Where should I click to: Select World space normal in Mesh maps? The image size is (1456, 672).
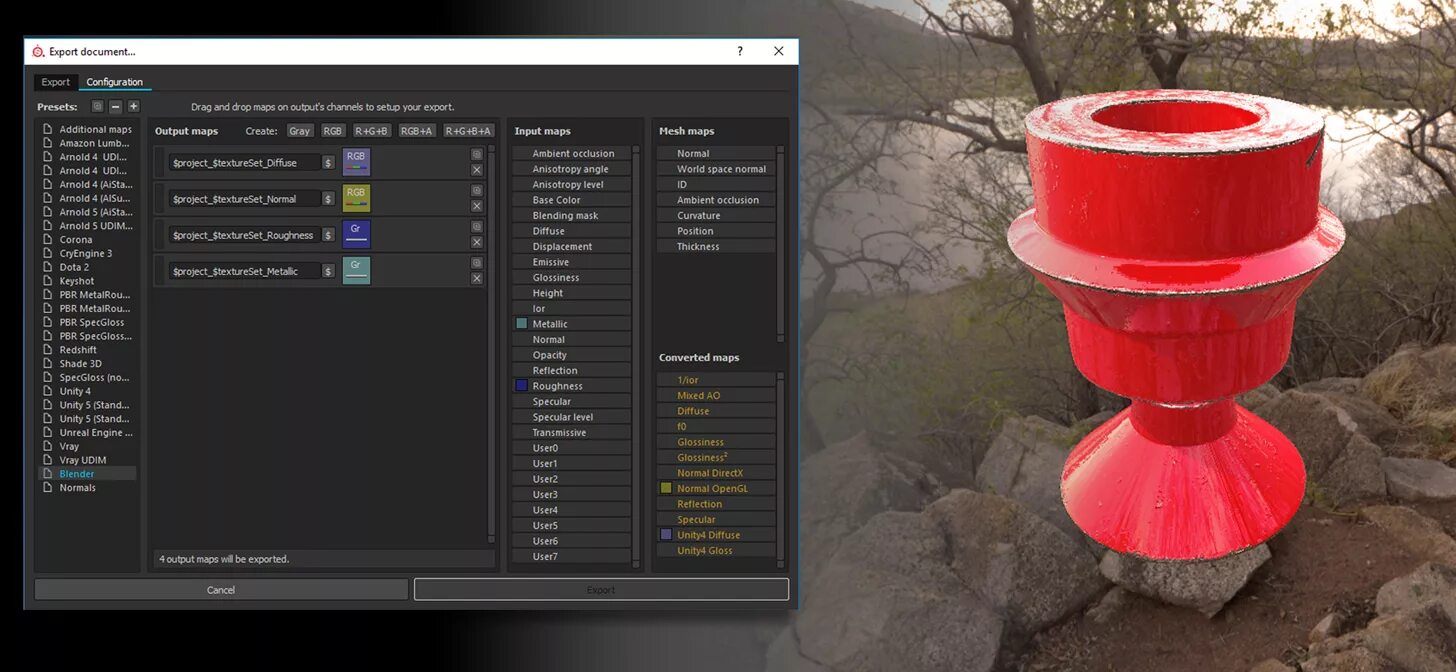(x=716, y=169)
